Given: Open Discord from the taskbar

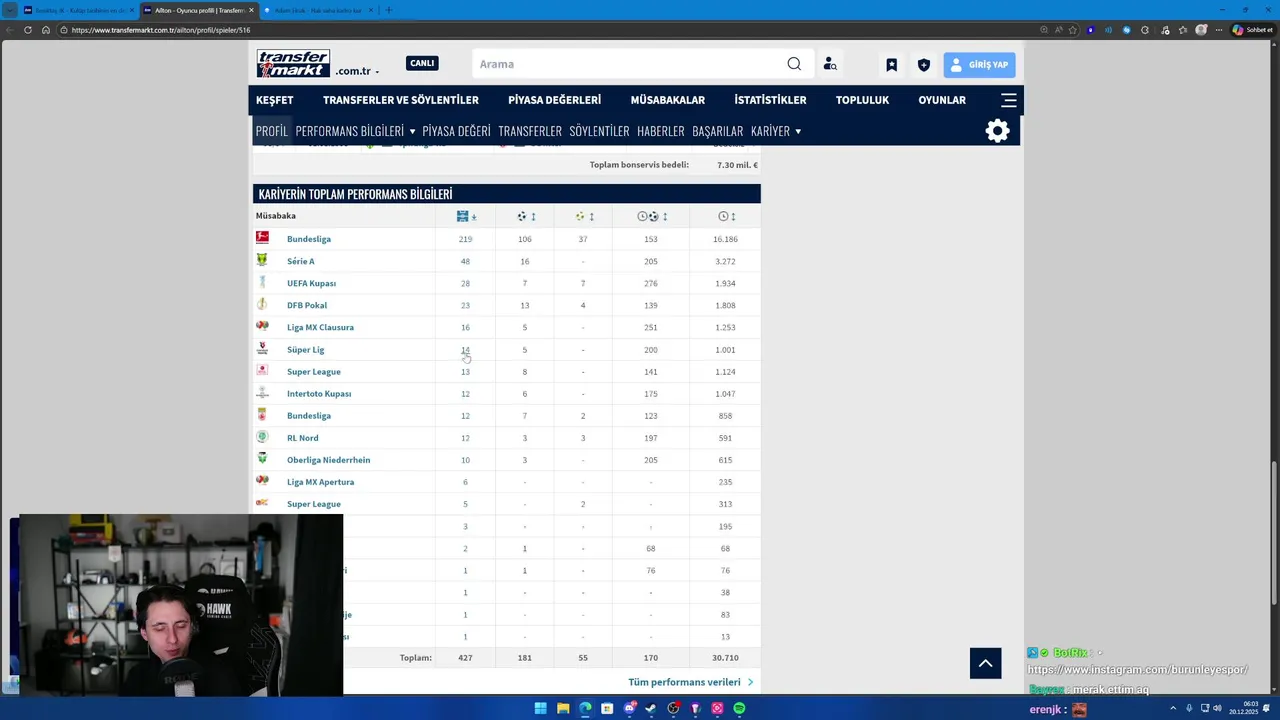Looking at the screenshot, I should pos(629,708).
